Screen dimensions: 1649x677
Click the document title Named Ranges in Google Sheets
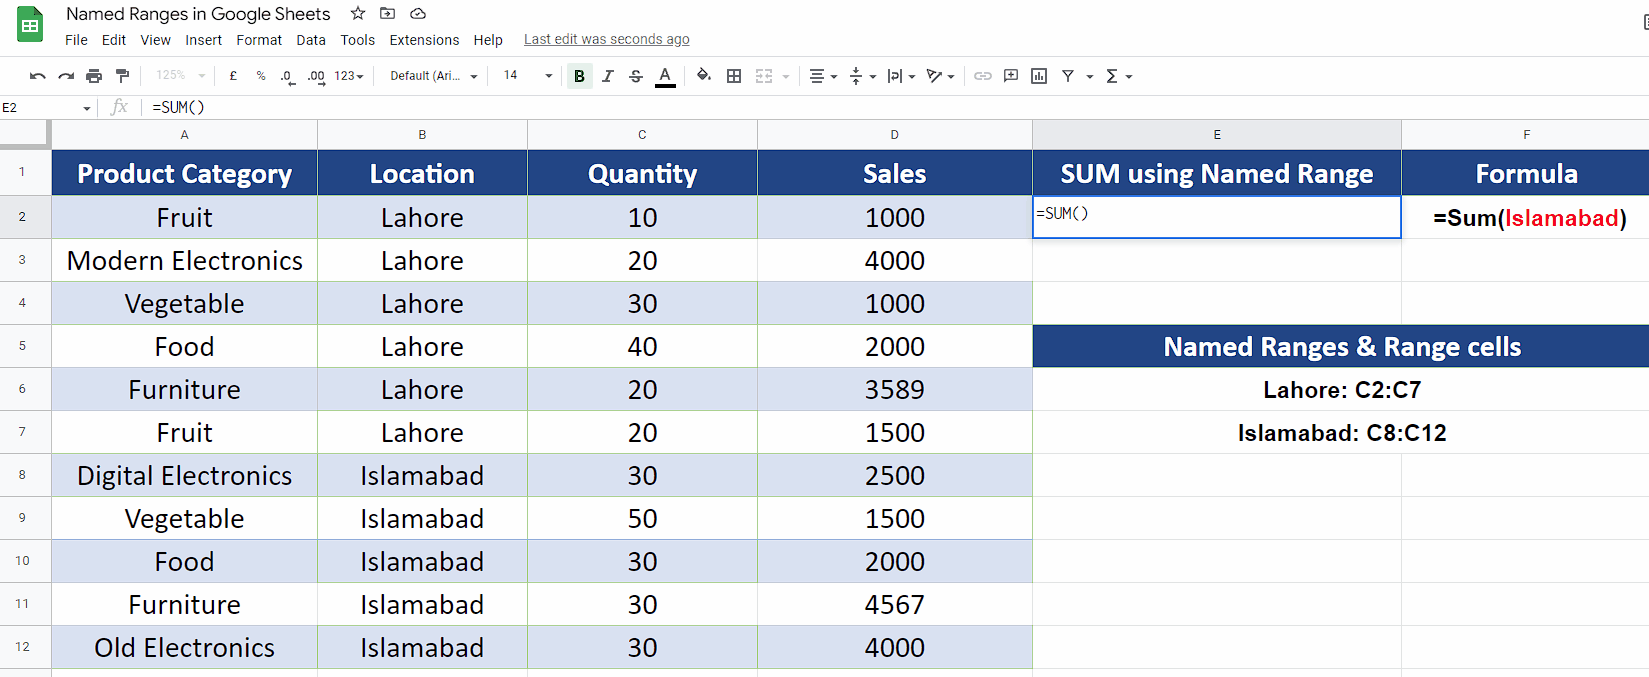click(x=198, y=14)
